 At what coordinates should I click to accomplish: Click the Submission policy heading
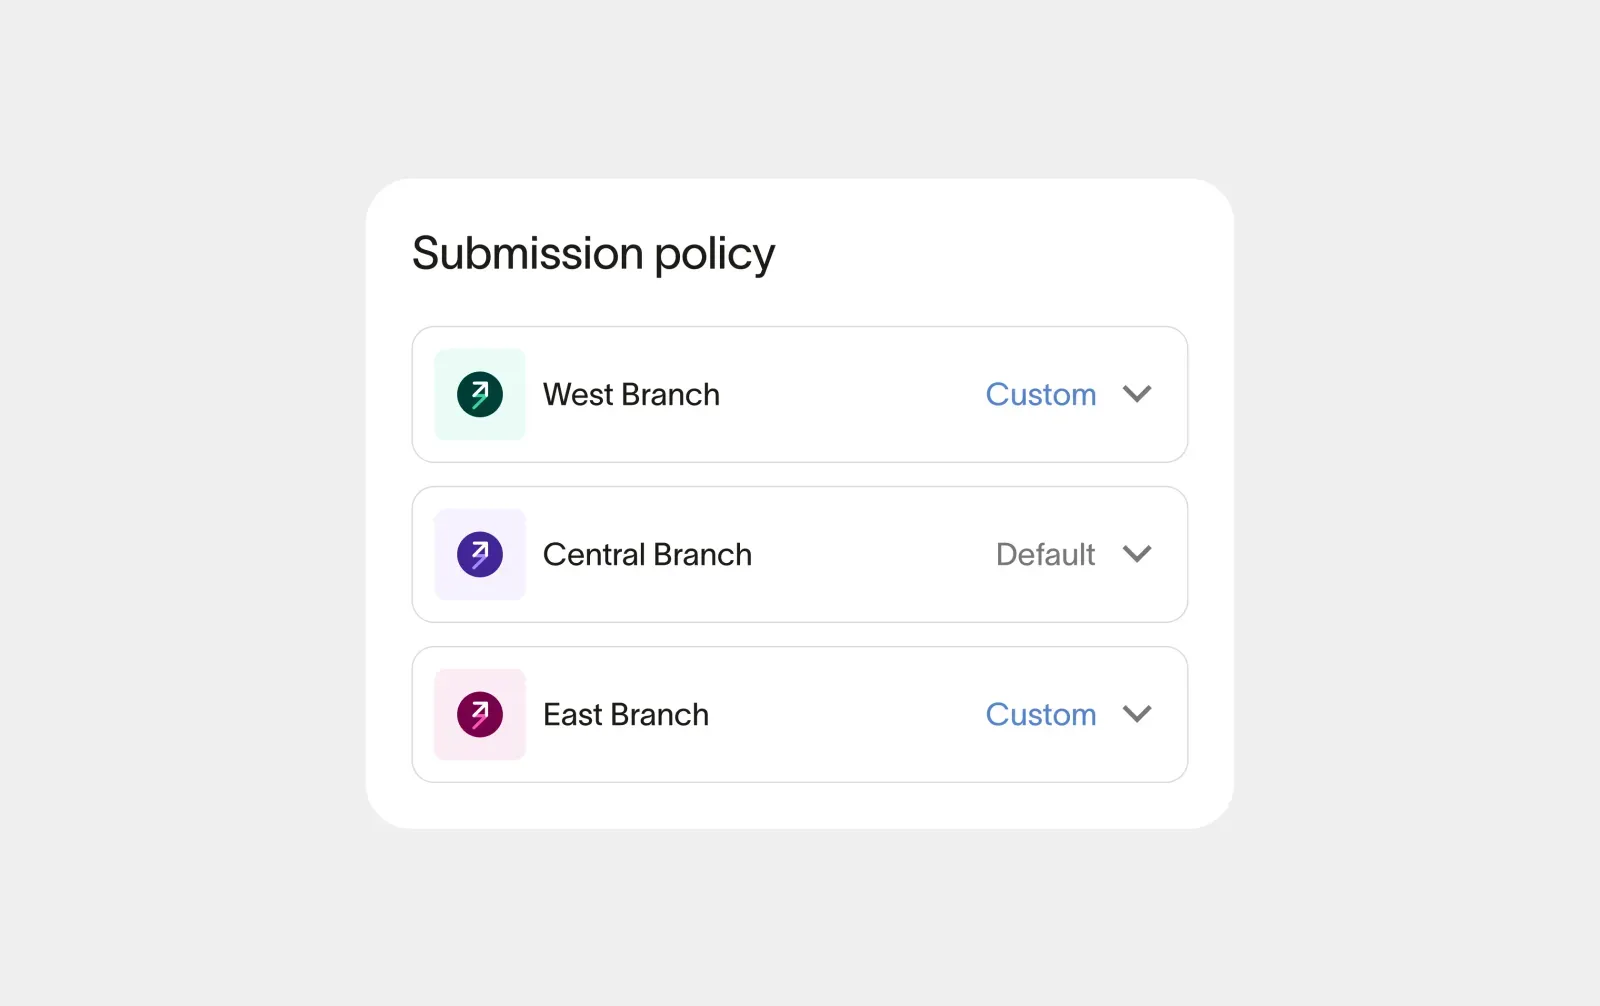593,254
